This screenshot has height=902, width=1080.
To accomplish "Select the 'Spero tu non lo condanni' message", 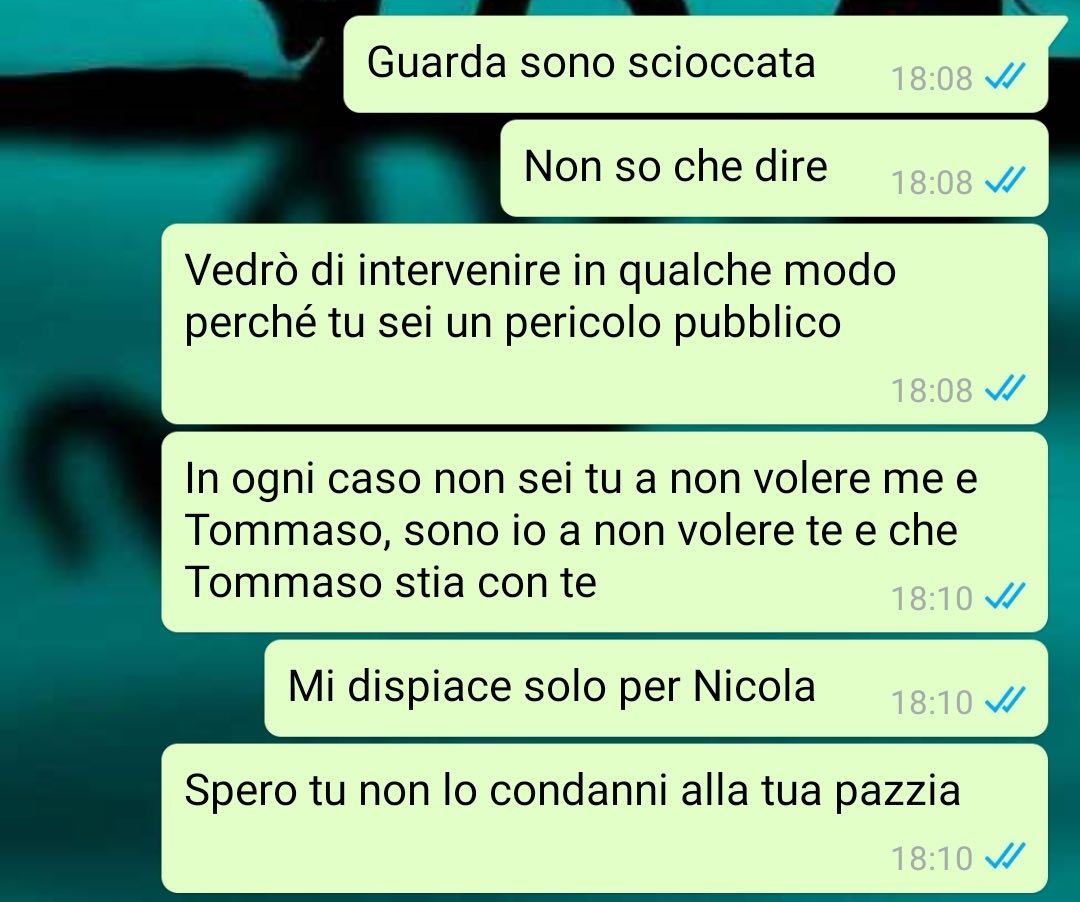I will pyautogui.click(x=604, y=818).
